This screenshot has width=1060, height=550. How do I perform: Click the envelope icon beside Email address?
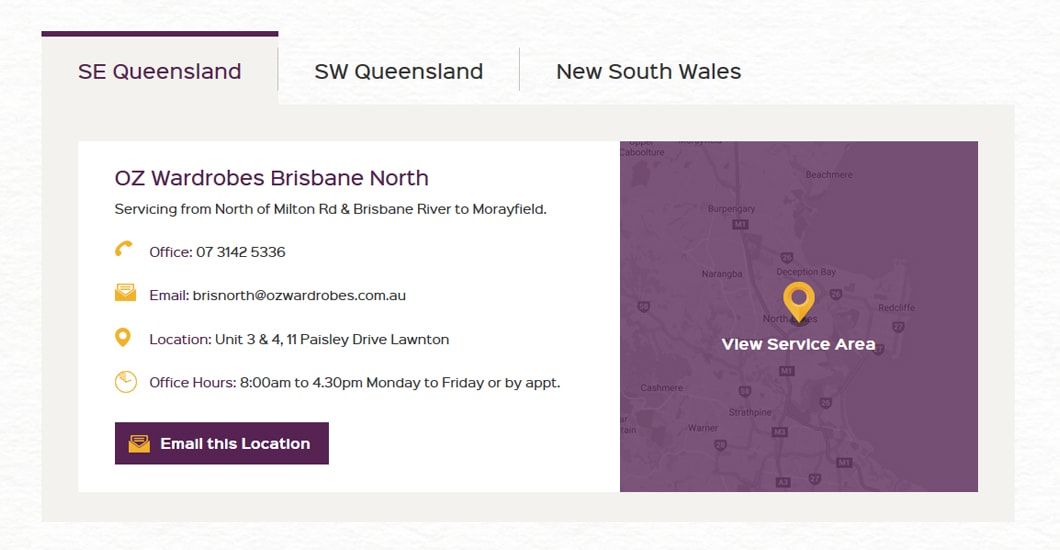tap(125, 293)
